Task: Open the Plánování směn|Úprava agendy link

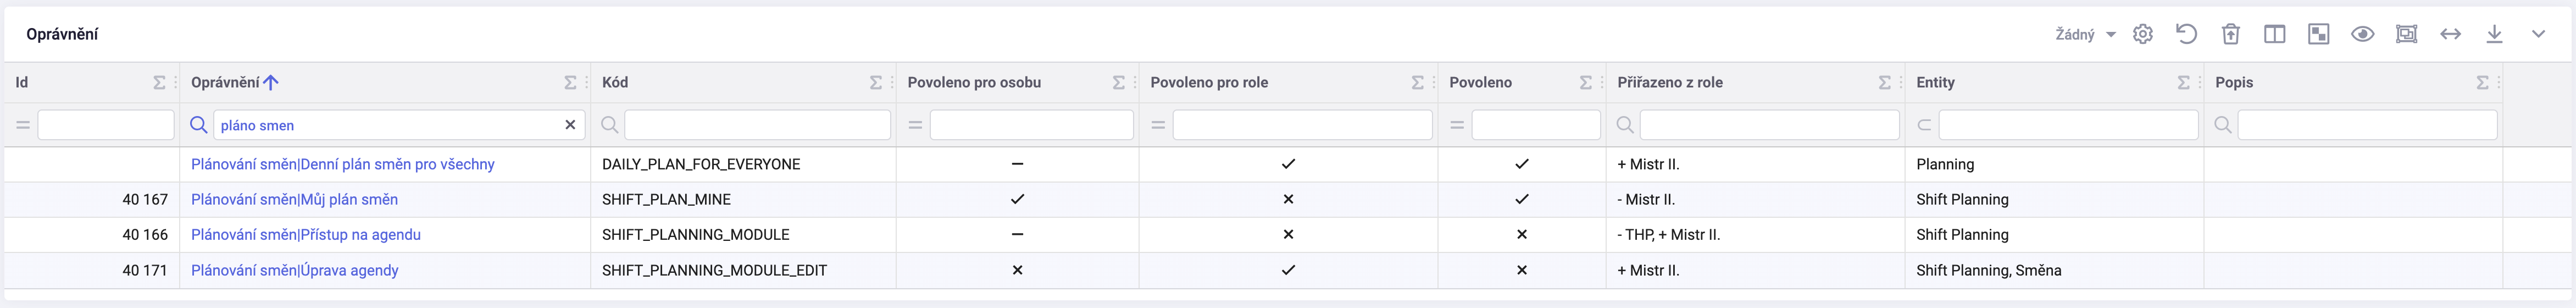Action: pyautogui.click(x=294, y=270)
